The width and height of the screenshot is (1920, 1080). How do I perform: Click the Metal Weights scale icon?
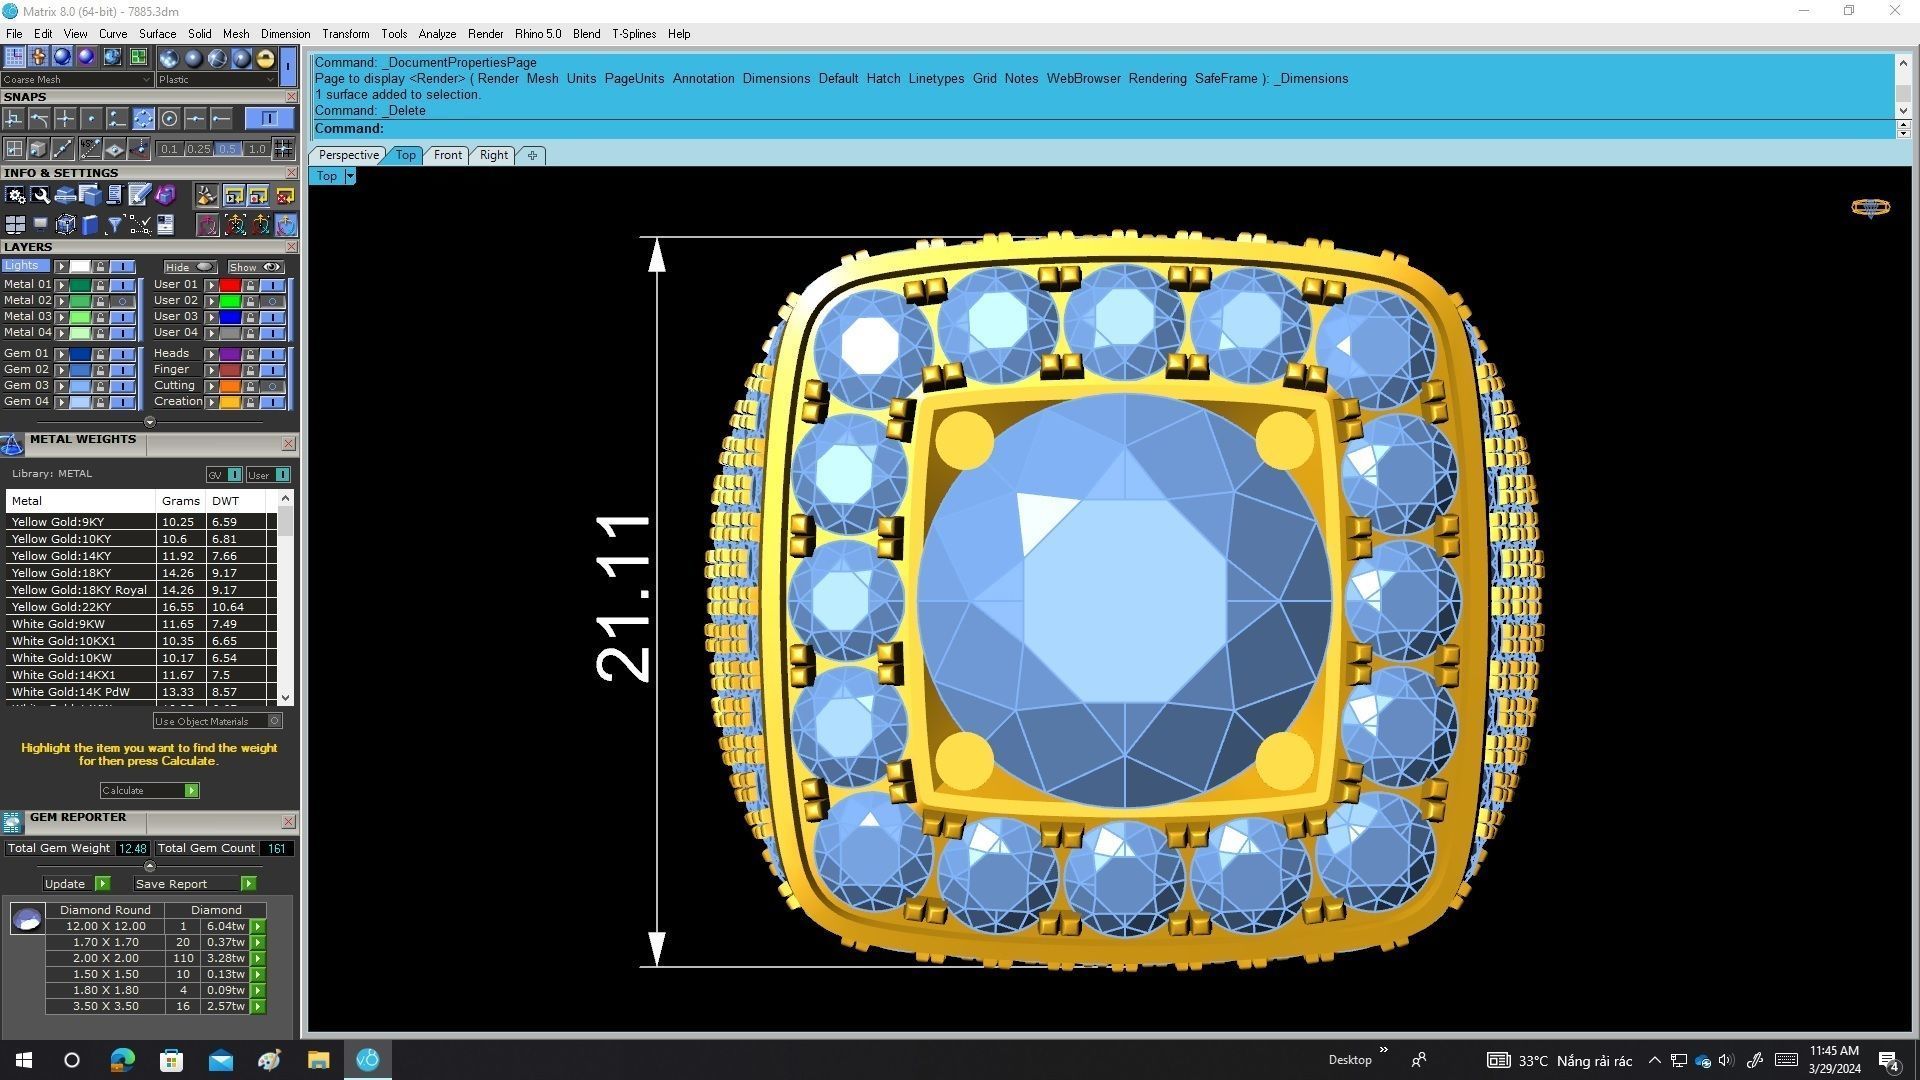tap(12, 445)
